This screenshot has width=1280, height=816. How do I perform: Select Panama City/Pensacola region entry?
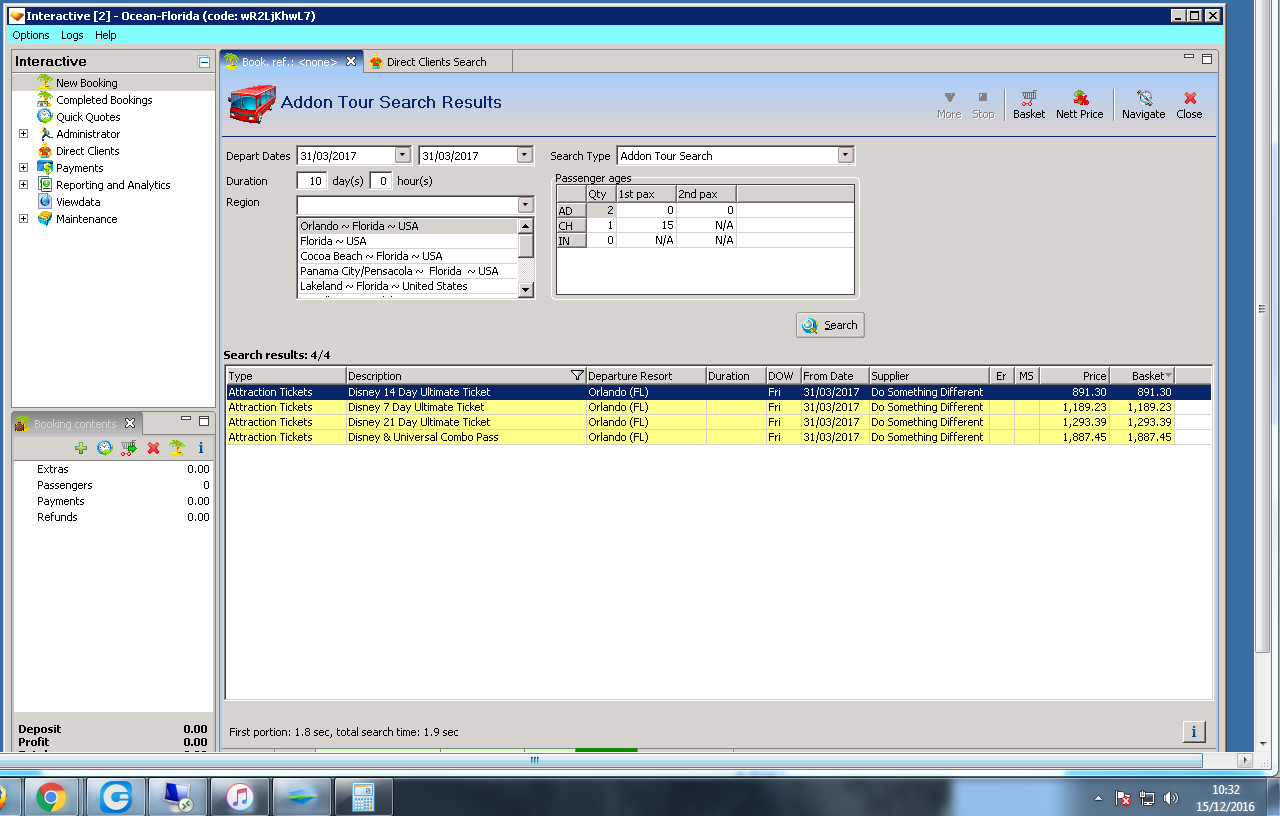[x=407, y=271]
